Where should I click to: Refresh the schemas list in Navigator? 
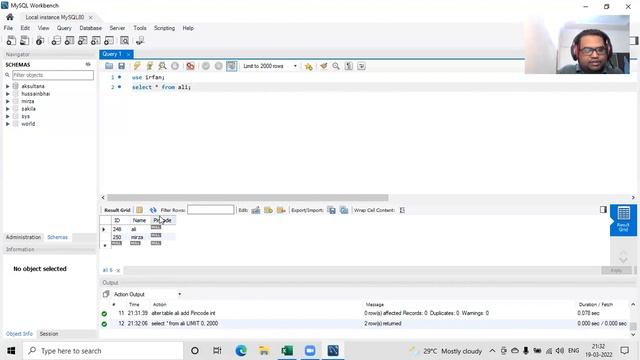point(88,64)
